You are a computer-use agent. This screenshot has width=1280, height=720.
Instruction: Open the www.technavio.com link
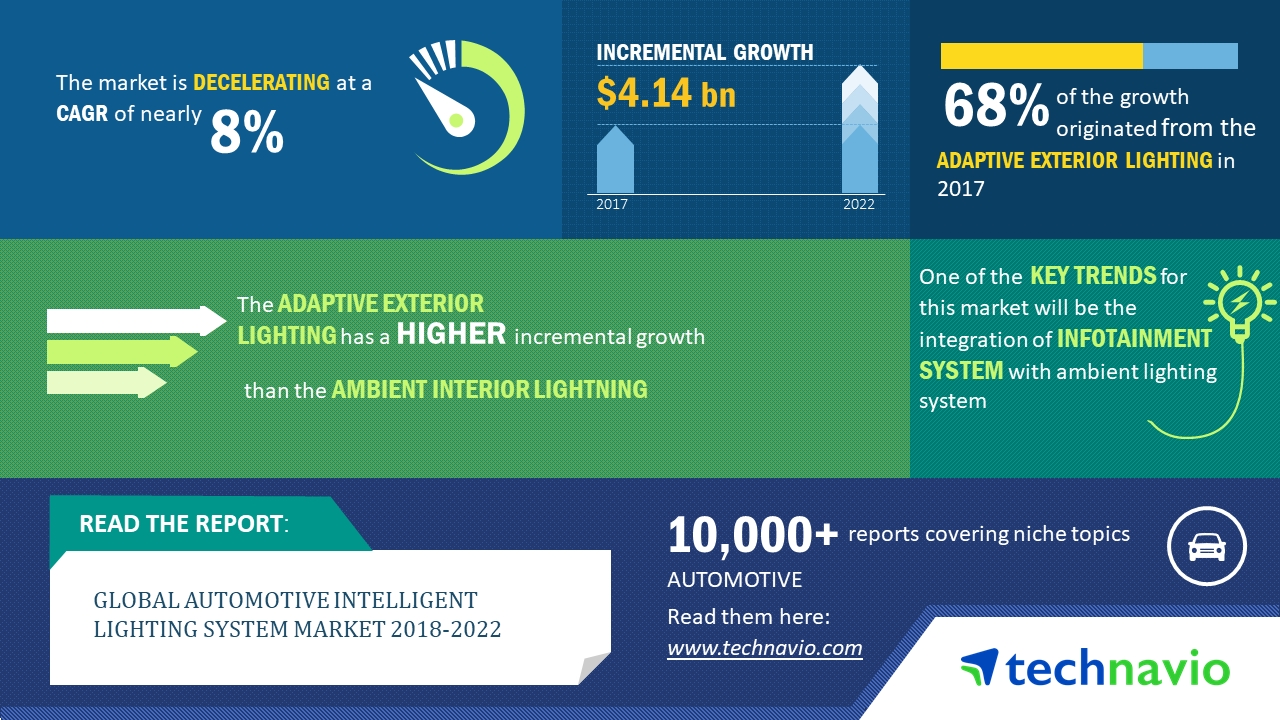(764, 648)
